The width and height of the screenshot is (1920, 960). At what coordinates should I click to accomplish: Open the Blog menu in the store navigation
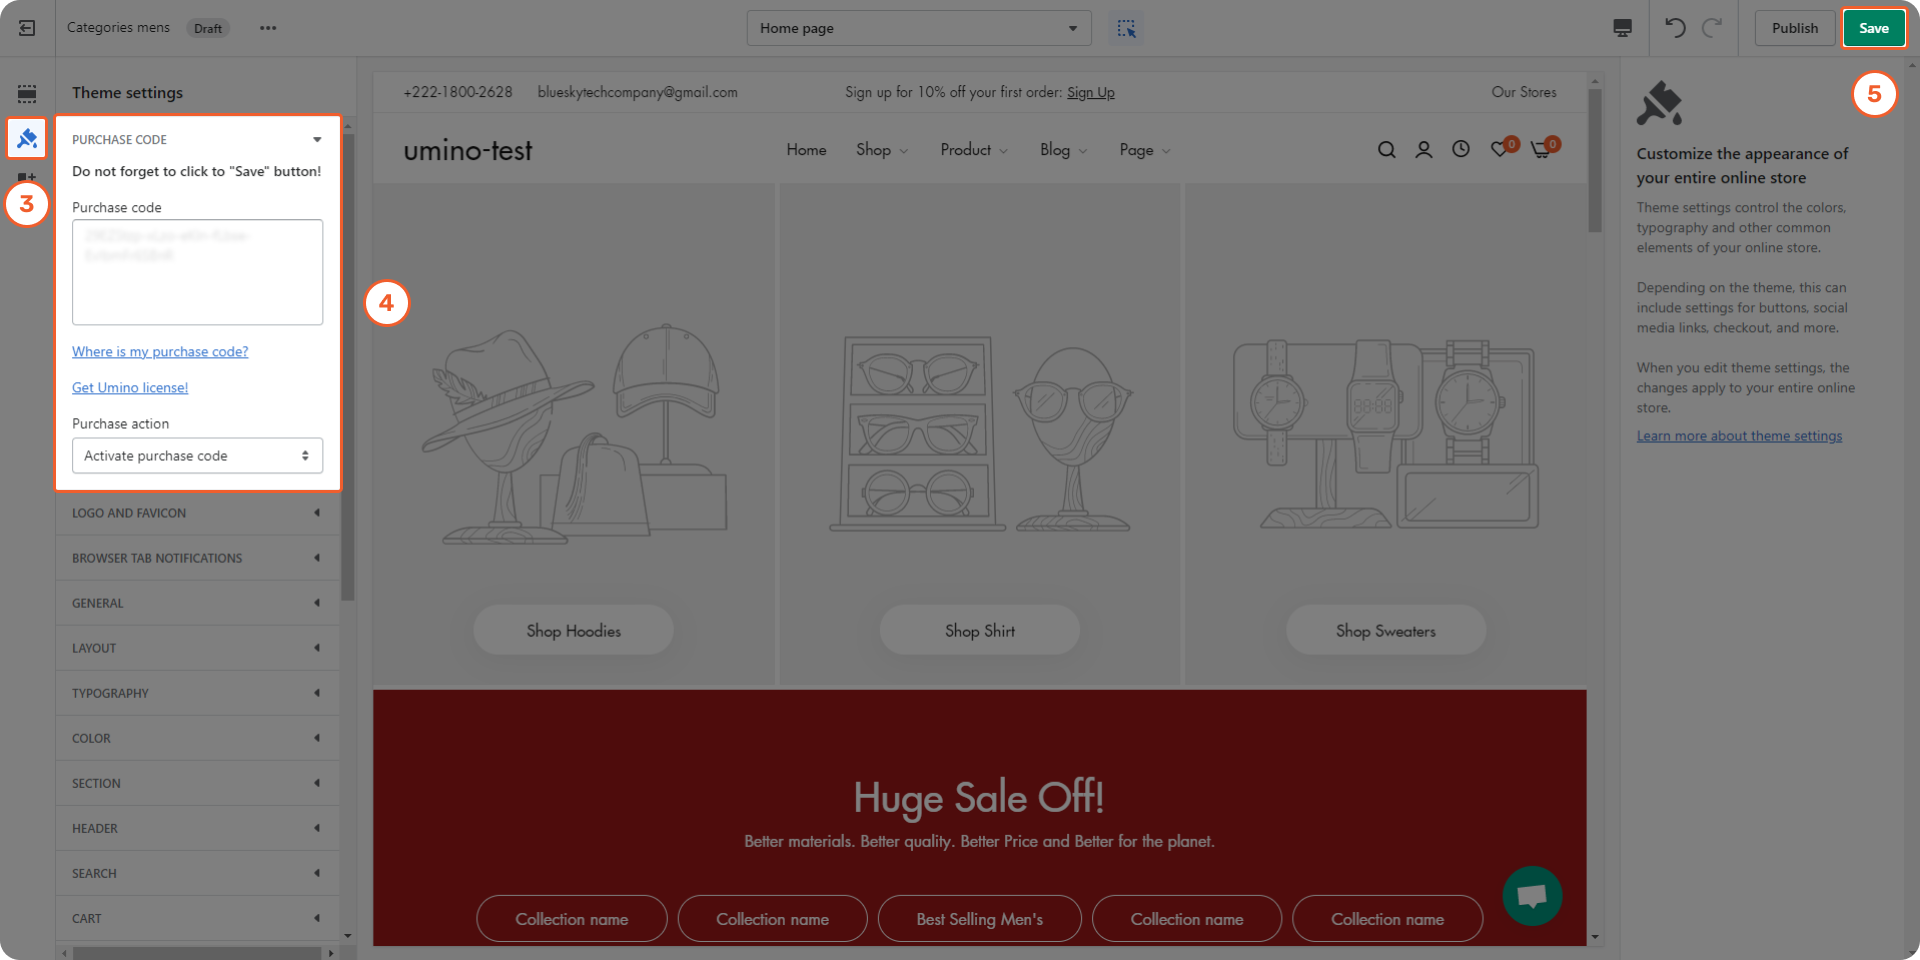pos(1062,150)
